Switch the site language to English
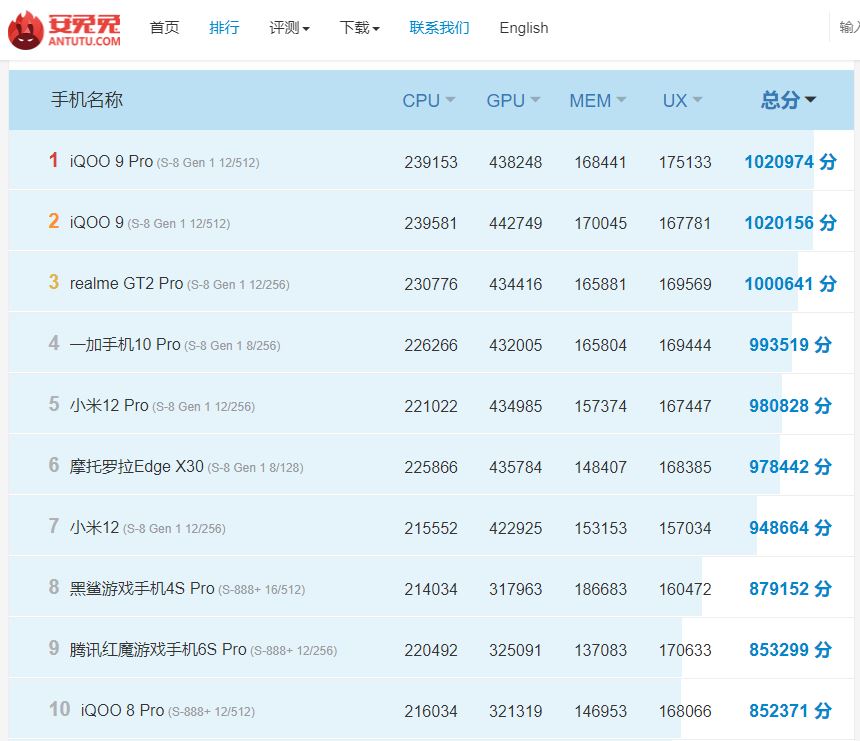This screenshot has width=860, height=741. coord(524,27)
